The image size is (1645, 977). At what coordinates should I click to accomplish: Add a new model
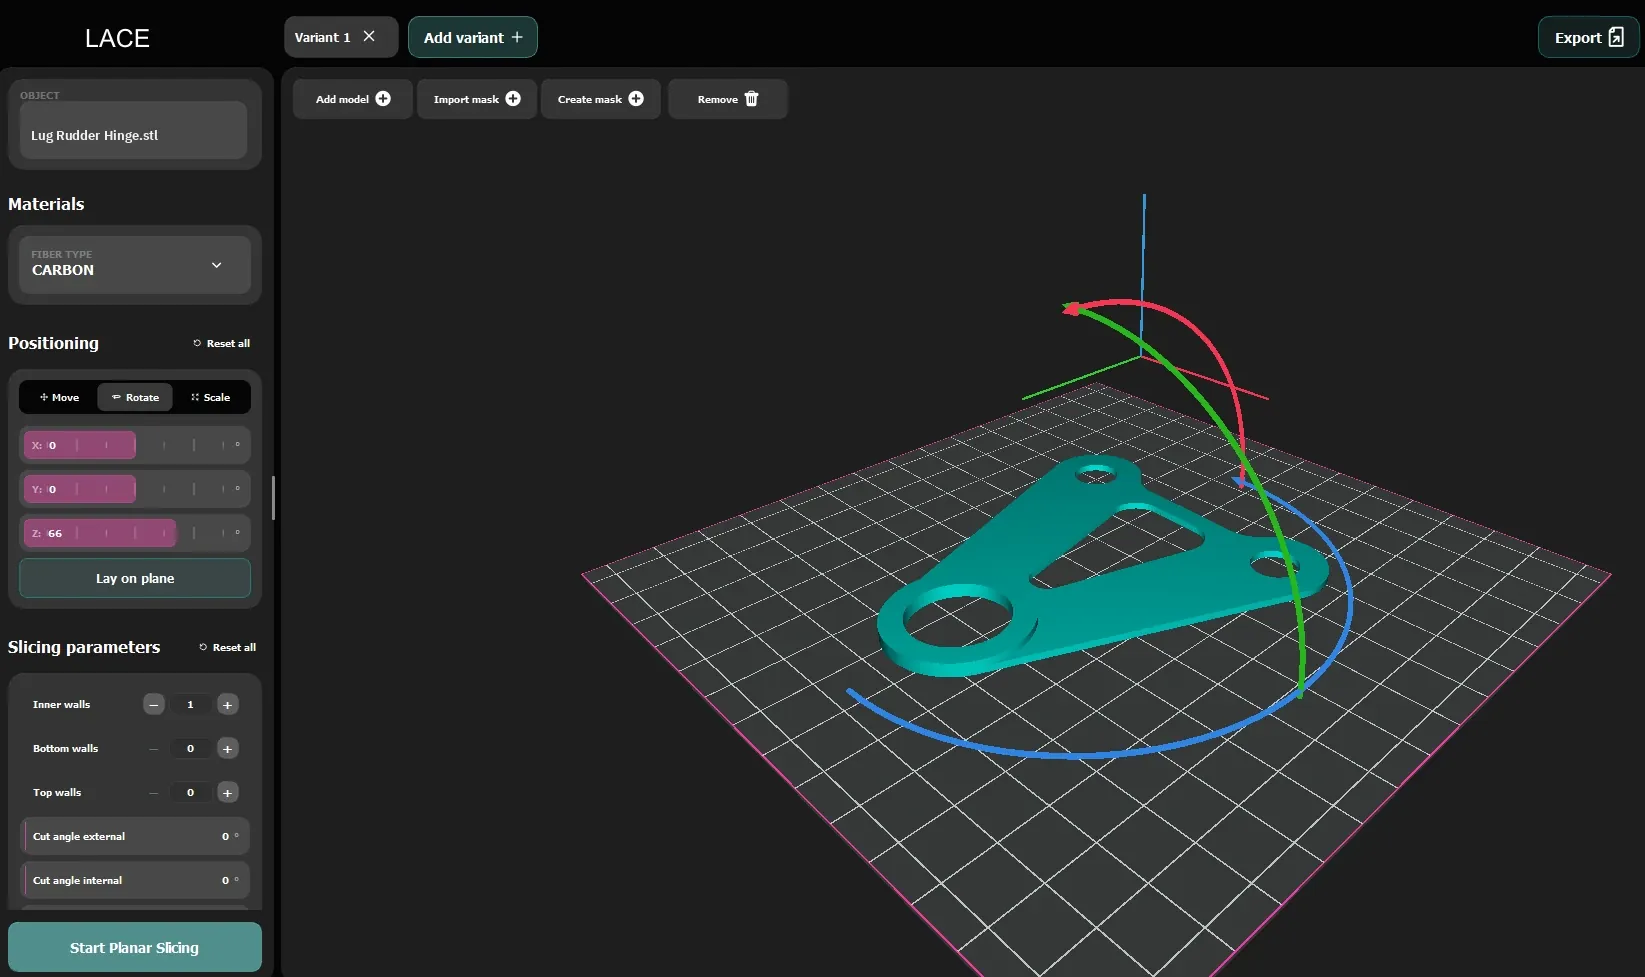click(353, 99)
